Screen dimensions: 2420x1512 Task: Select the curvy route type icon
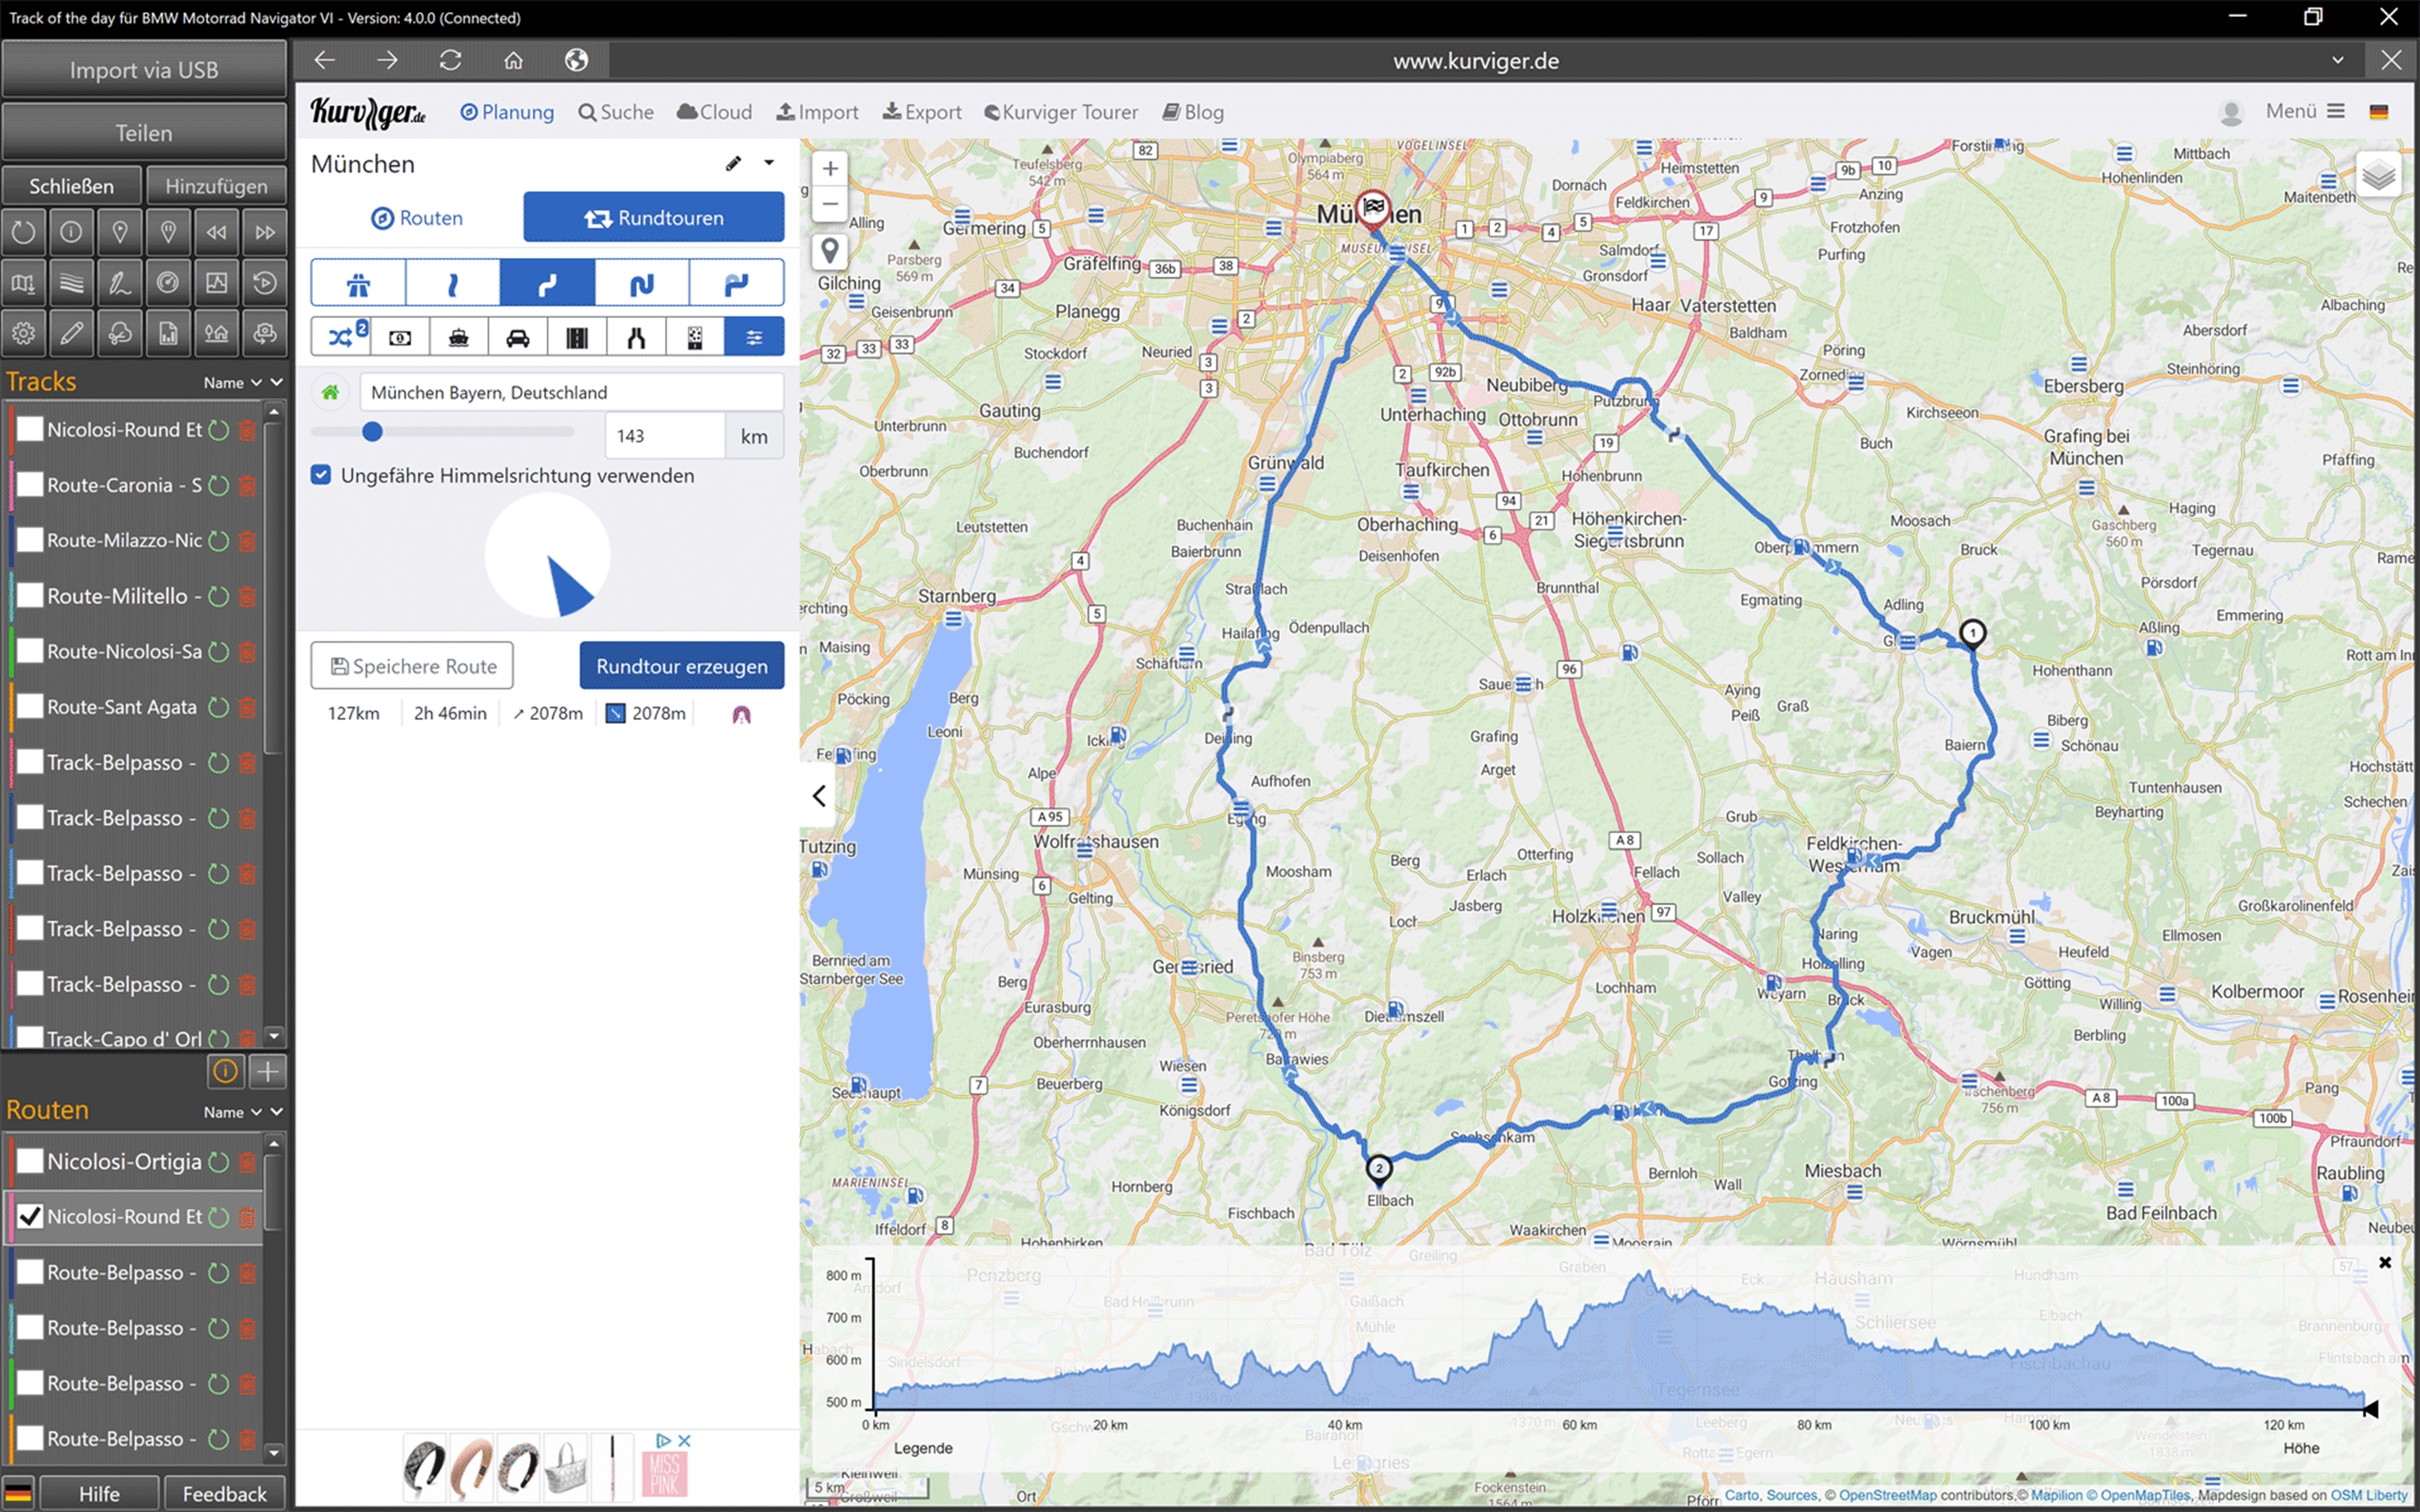point(547,284)
